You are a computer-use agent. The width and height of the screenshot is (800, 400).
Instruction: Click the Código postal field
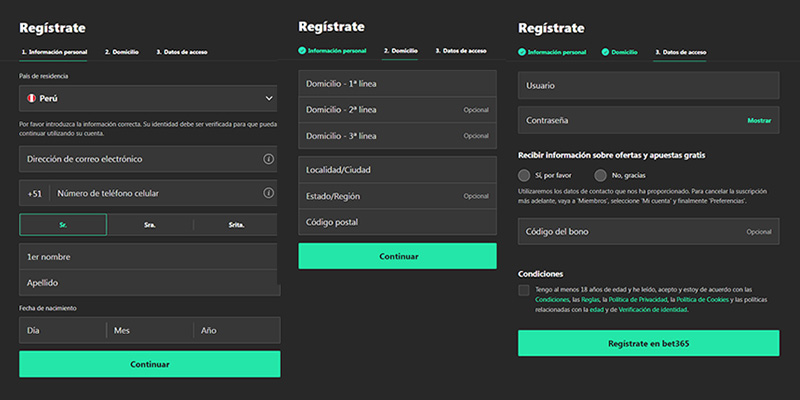[397, 222]
